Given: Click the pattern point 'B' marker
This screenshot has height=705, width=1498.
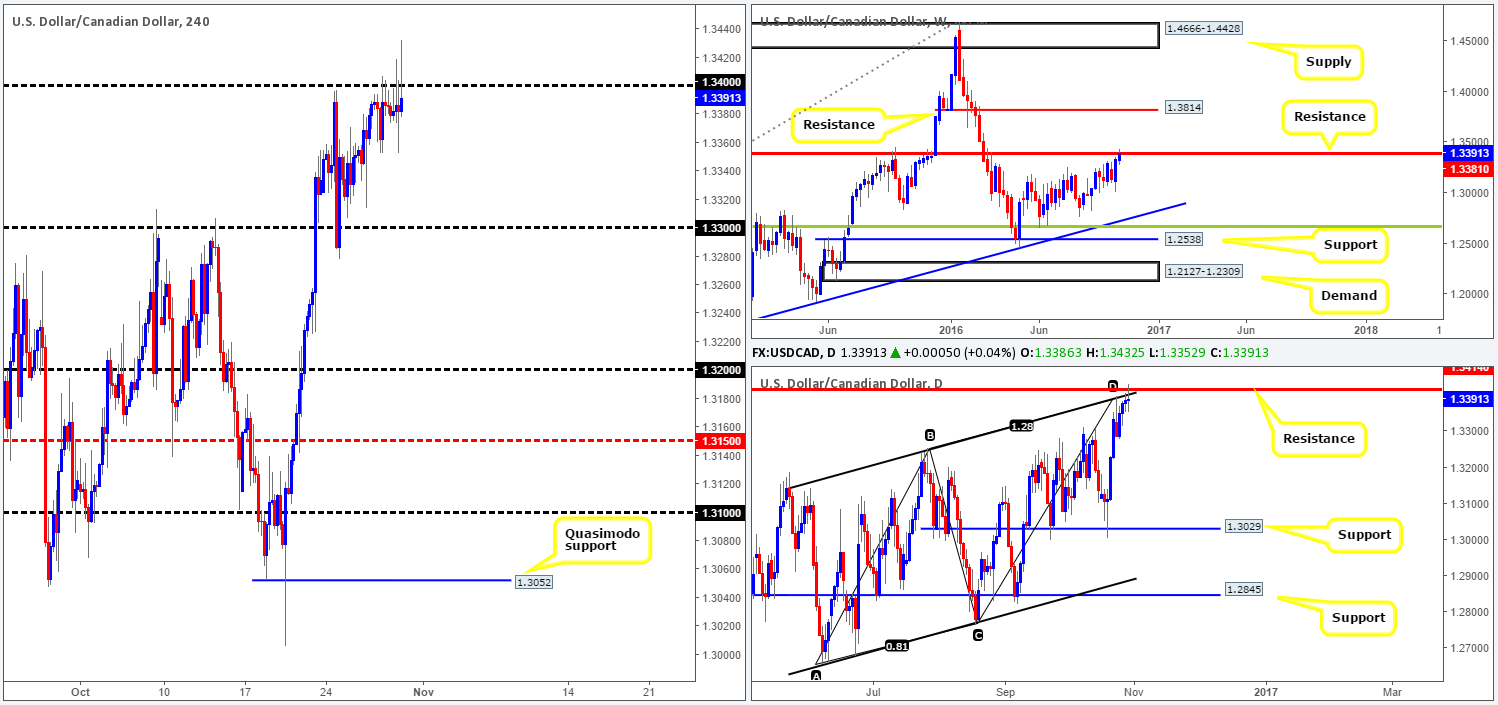Looking at the screenshot, I should coord(929,435).
